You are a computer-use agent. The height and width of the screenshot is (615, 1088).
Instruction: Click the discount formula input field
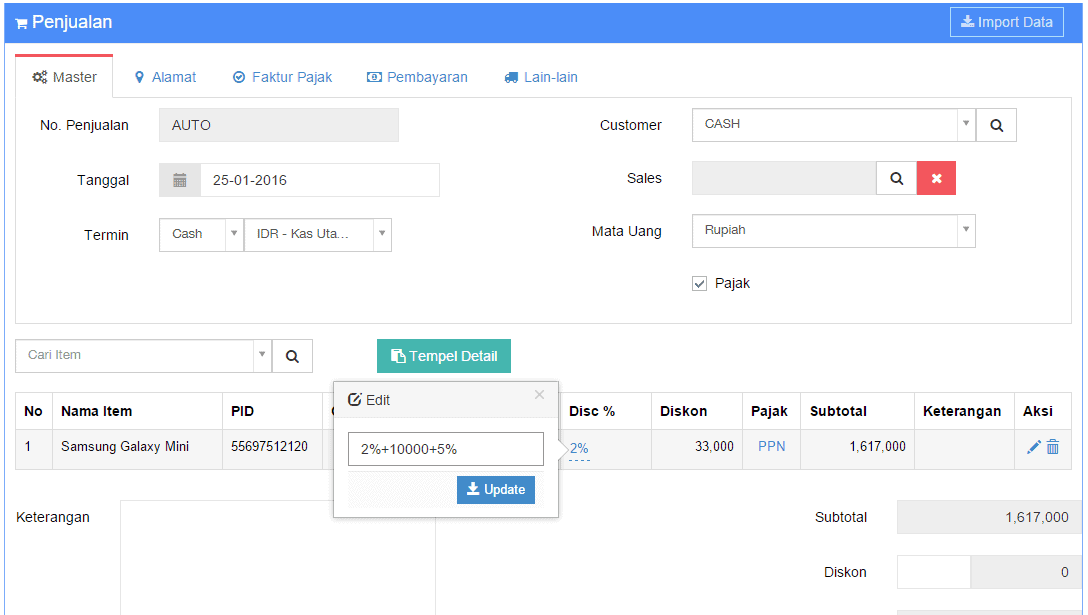(x=445, y=449)
